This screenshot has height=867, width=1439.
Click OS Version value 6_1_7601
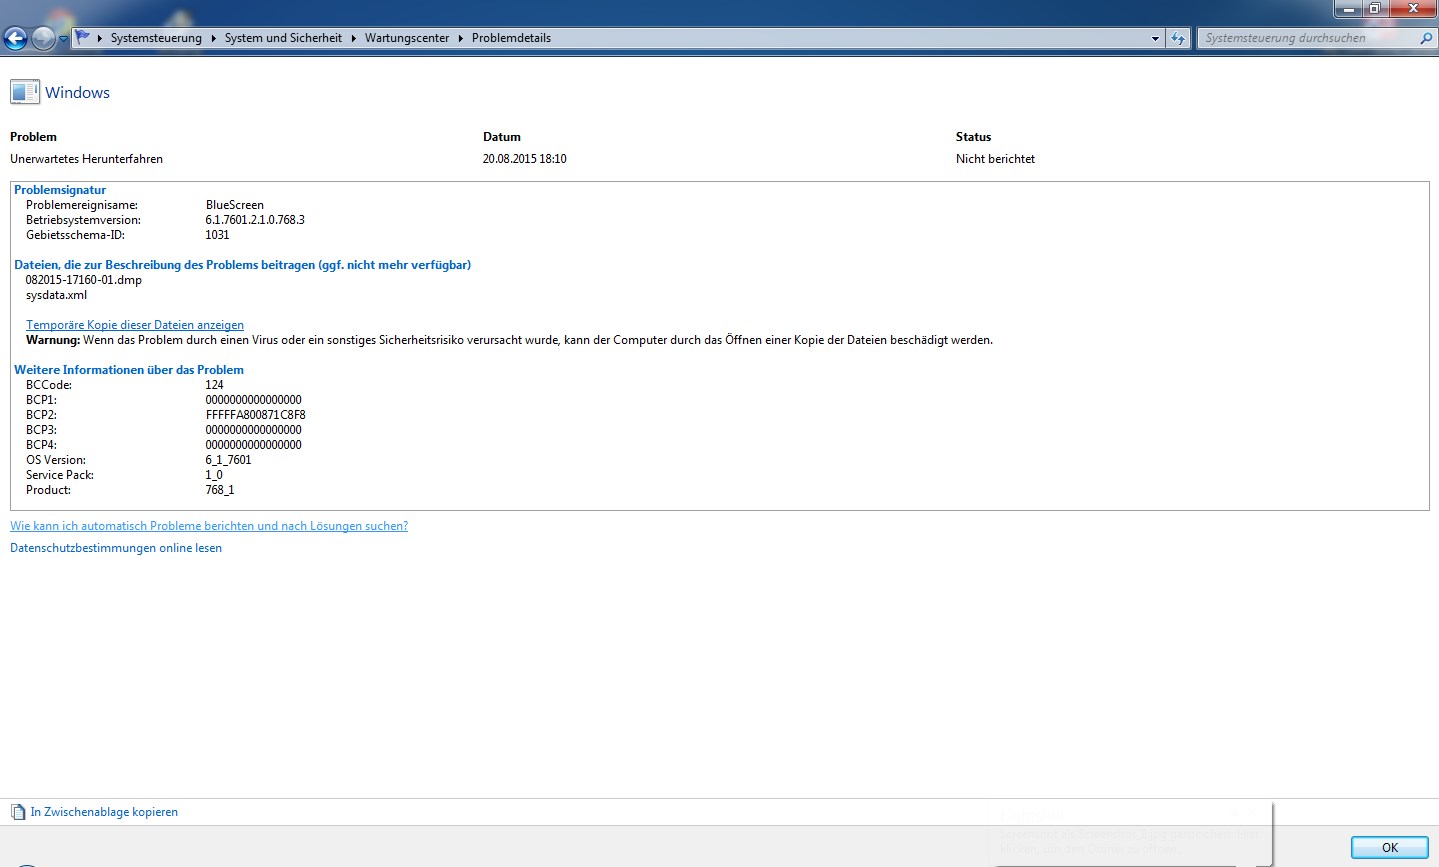pyautogui.click(x=228, y=460)
